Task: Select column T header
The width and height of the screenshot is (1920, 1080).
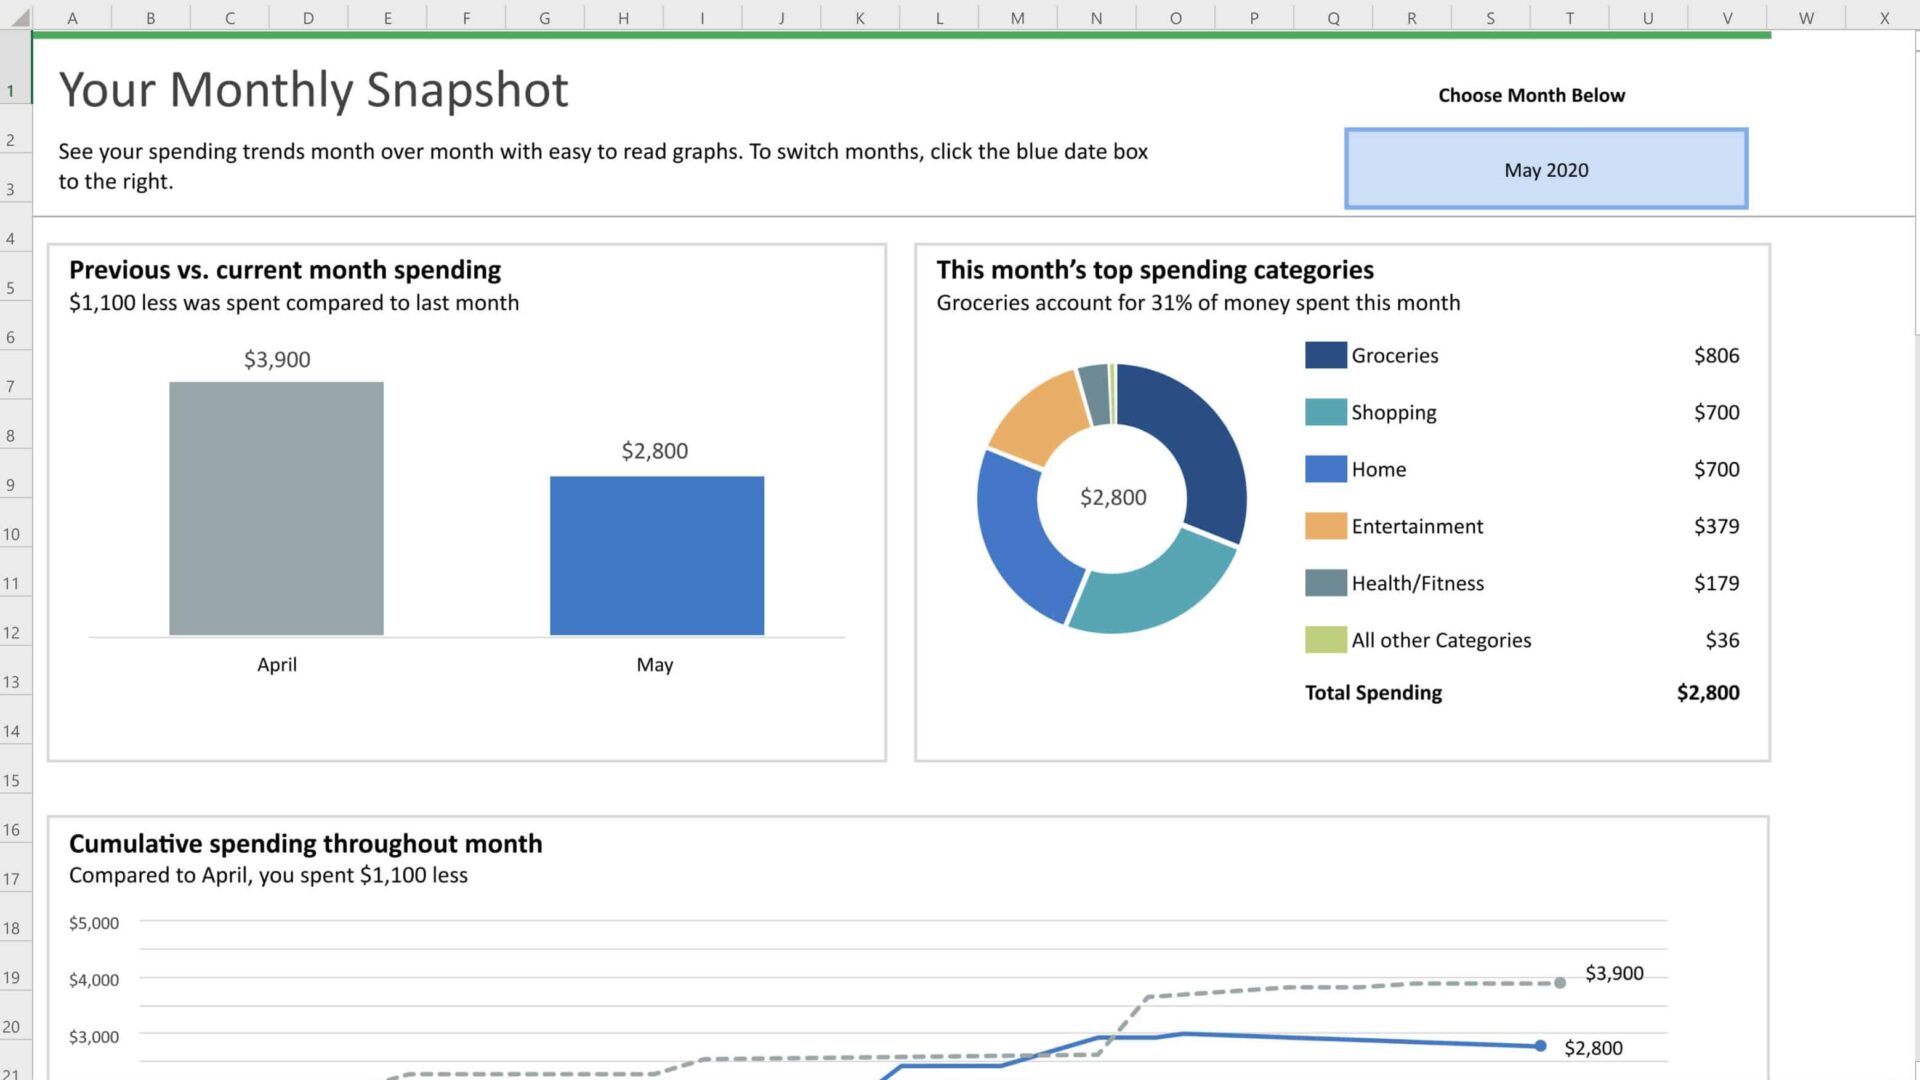Action: tap(1569, 17)
